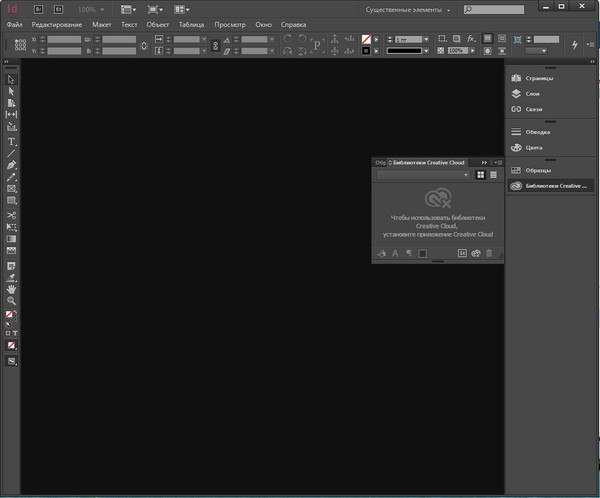
Task: Select the Type tool in the toolbox
Action: 12,141
